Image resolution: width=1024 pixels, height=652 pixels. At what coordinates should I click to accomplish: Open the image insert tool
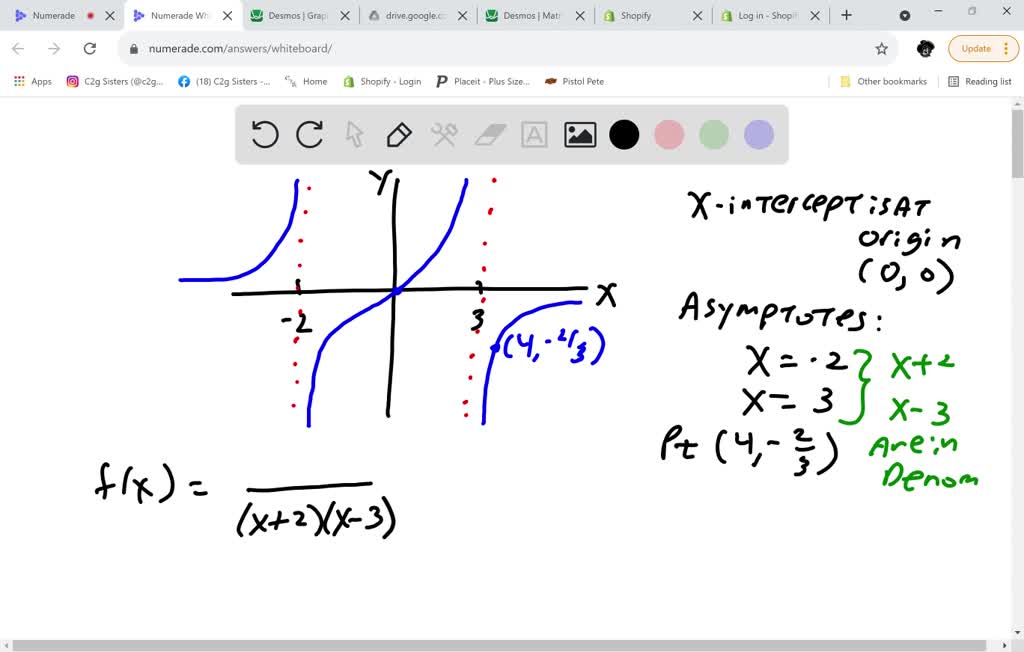pyautogui.click(x=579, y=134)
